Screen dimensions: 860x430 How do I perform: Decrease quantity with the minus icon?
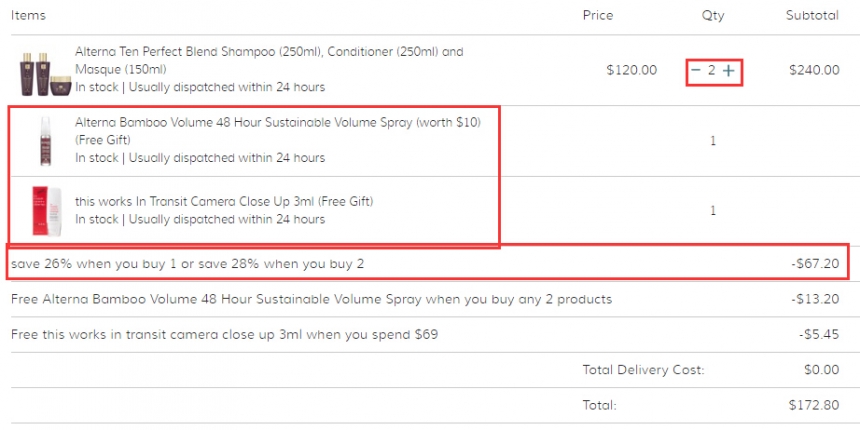point(695,70)
